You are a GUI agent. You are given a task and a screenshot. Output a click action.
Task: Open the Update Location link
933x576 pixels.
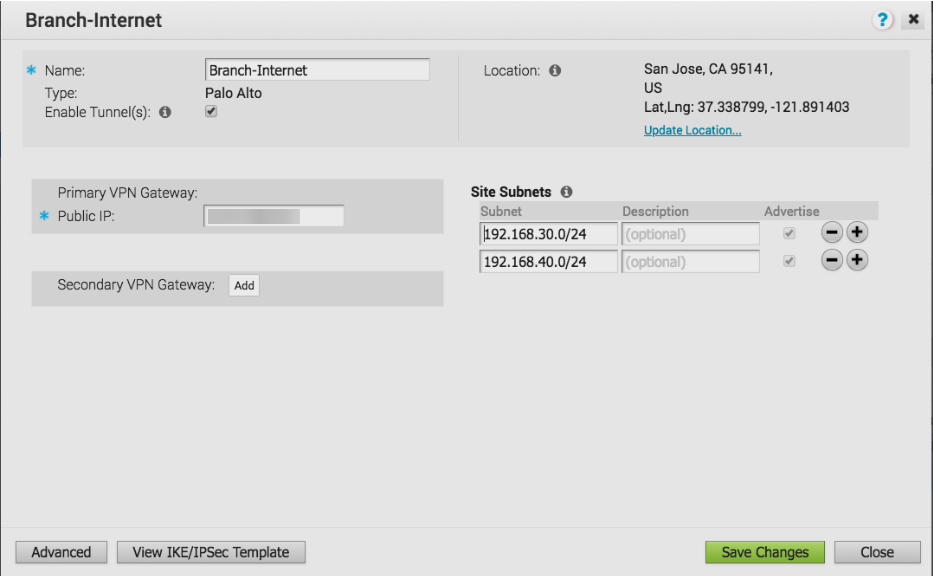pyautogui.click(x=692, y=130)
